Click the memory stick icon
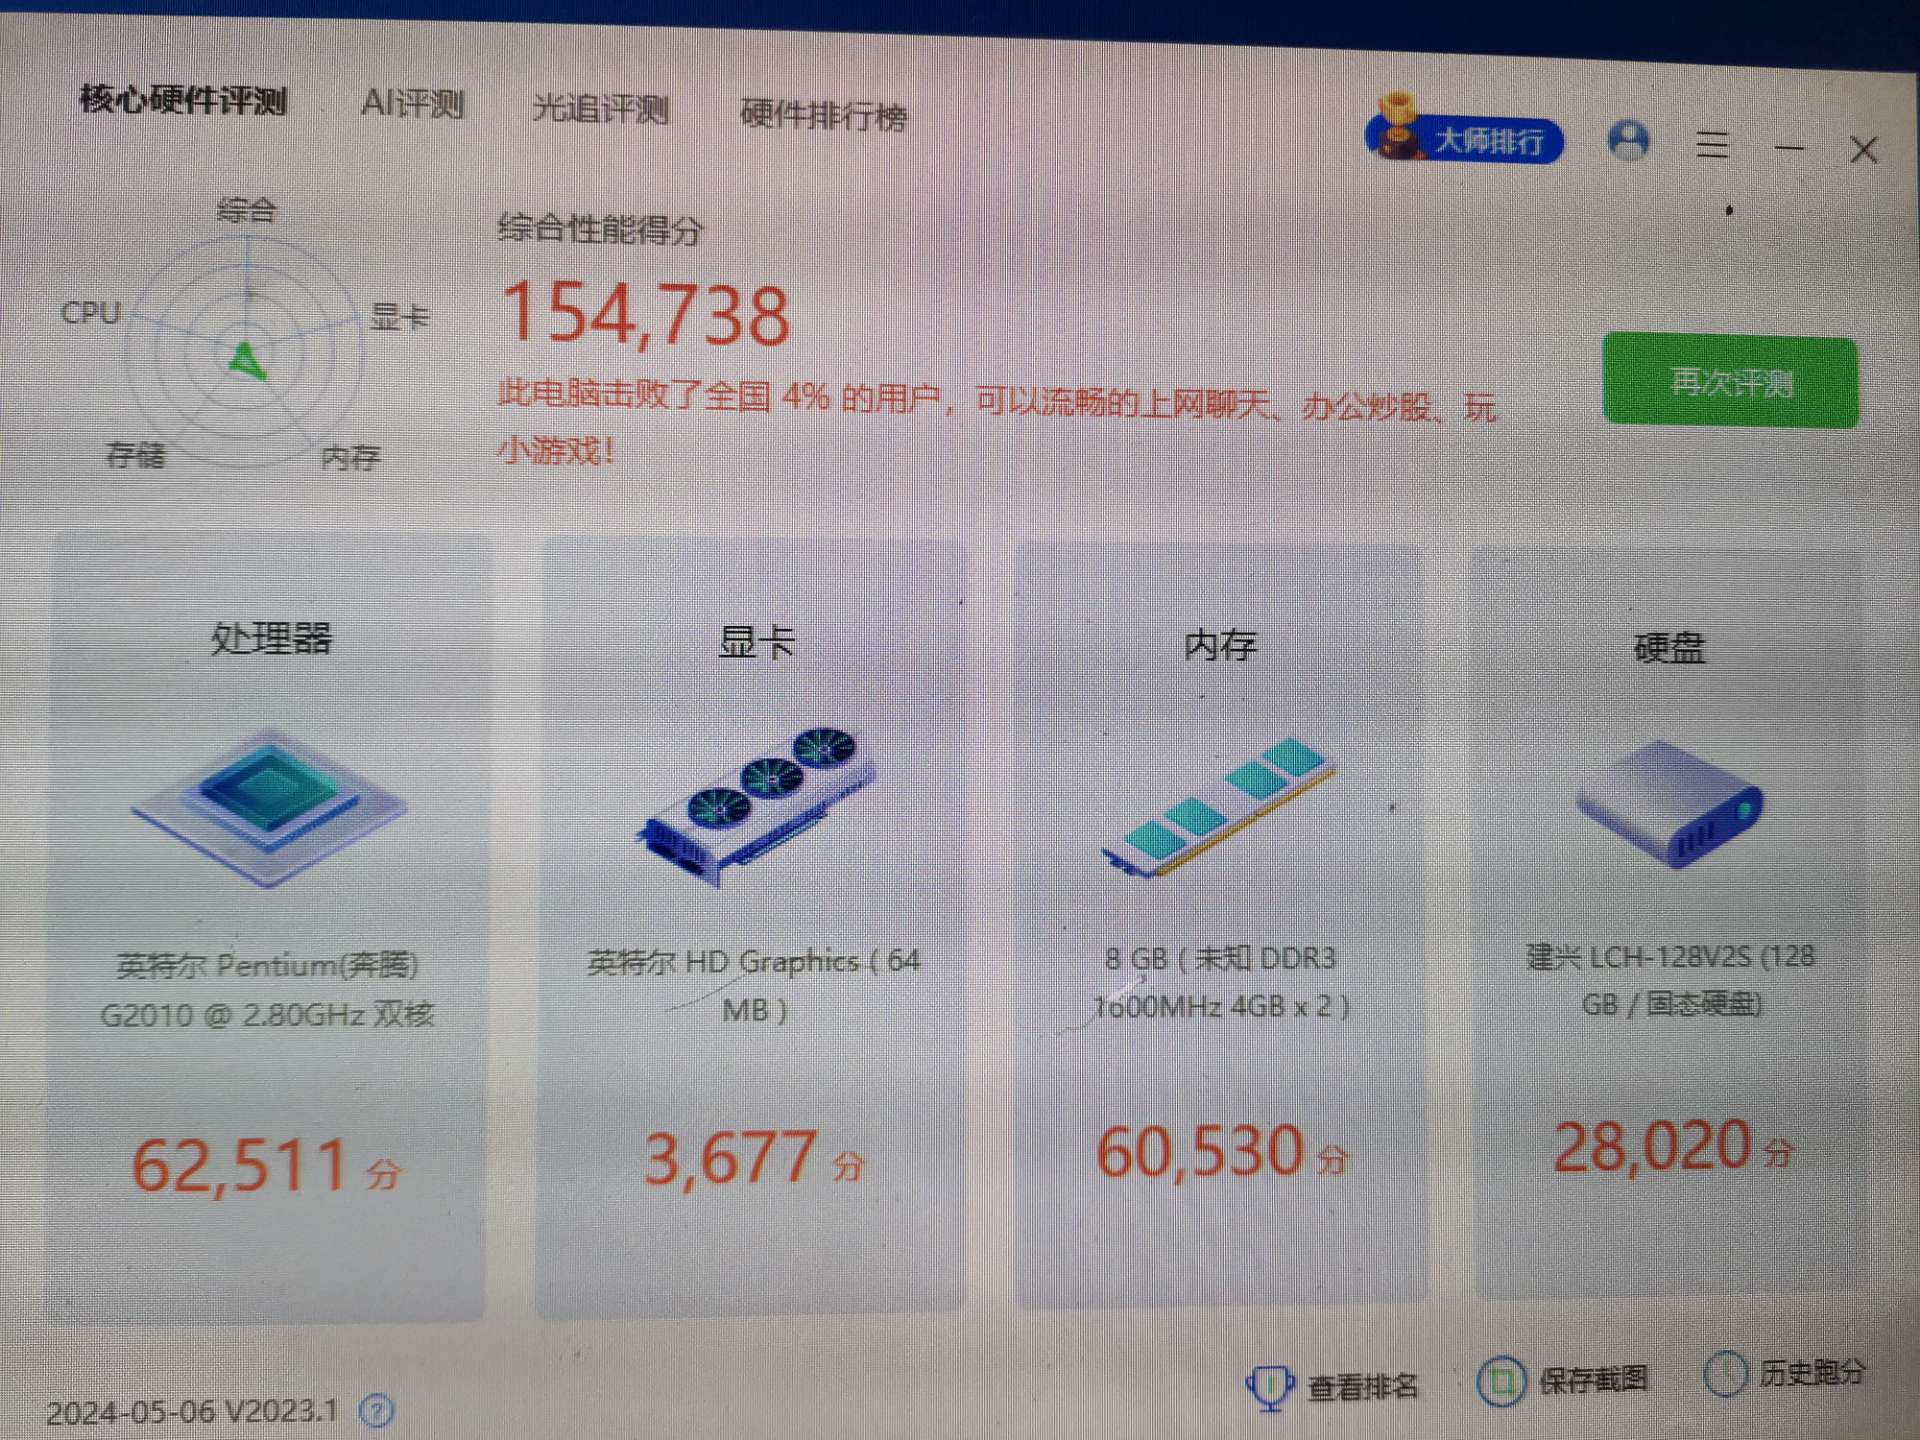Viewport: 1920px width, 1440px height. coord(1218,808)
